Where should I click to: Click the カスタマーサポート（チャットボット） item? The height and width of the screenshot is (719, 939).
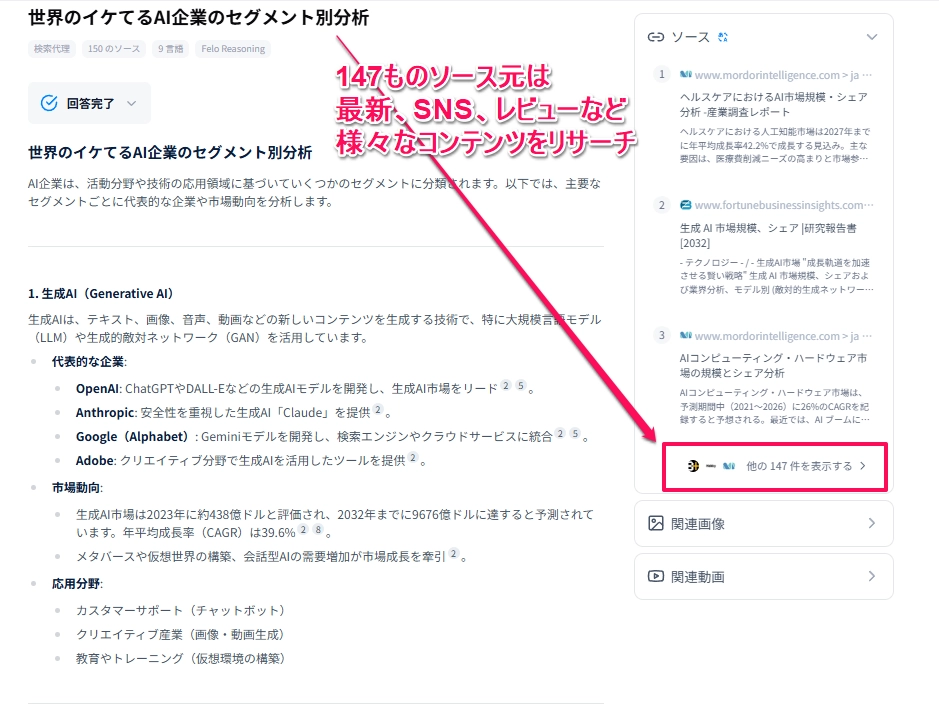coord(183,611)
